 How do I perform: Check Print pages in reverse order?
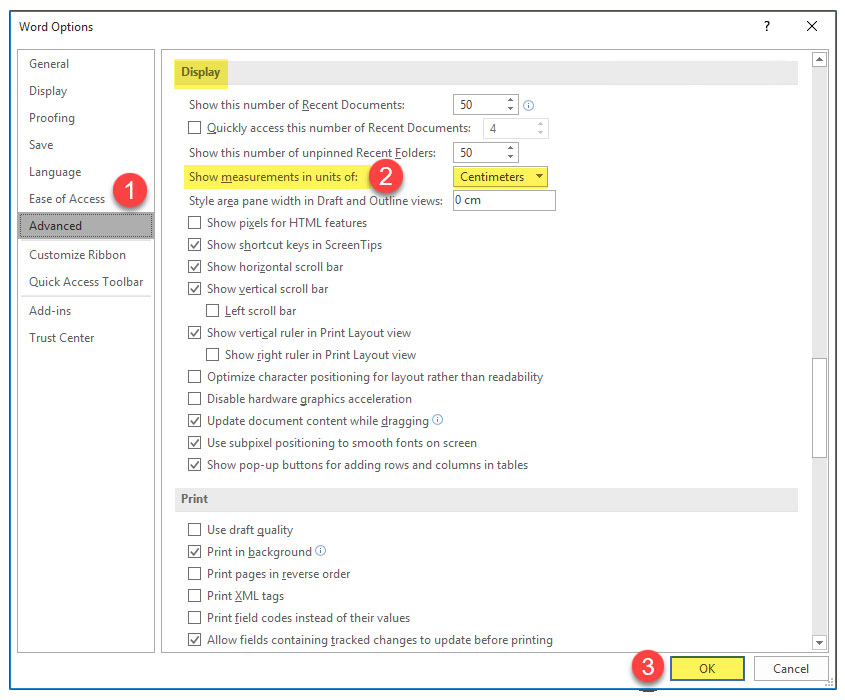[x=194, y=574]
